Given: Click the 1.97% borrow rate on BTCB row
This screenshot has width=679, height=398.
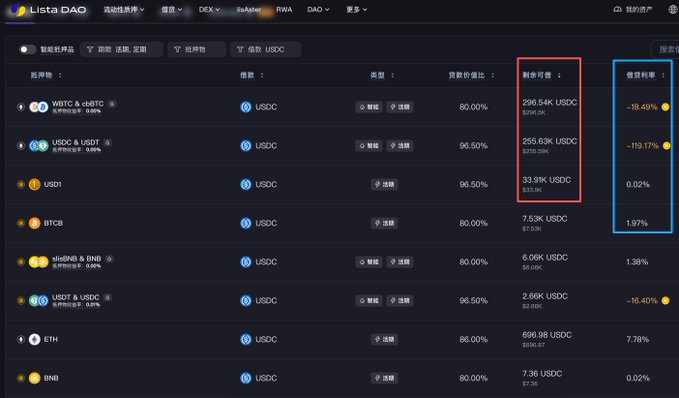Looking at the screenshot, I should 637,223.
